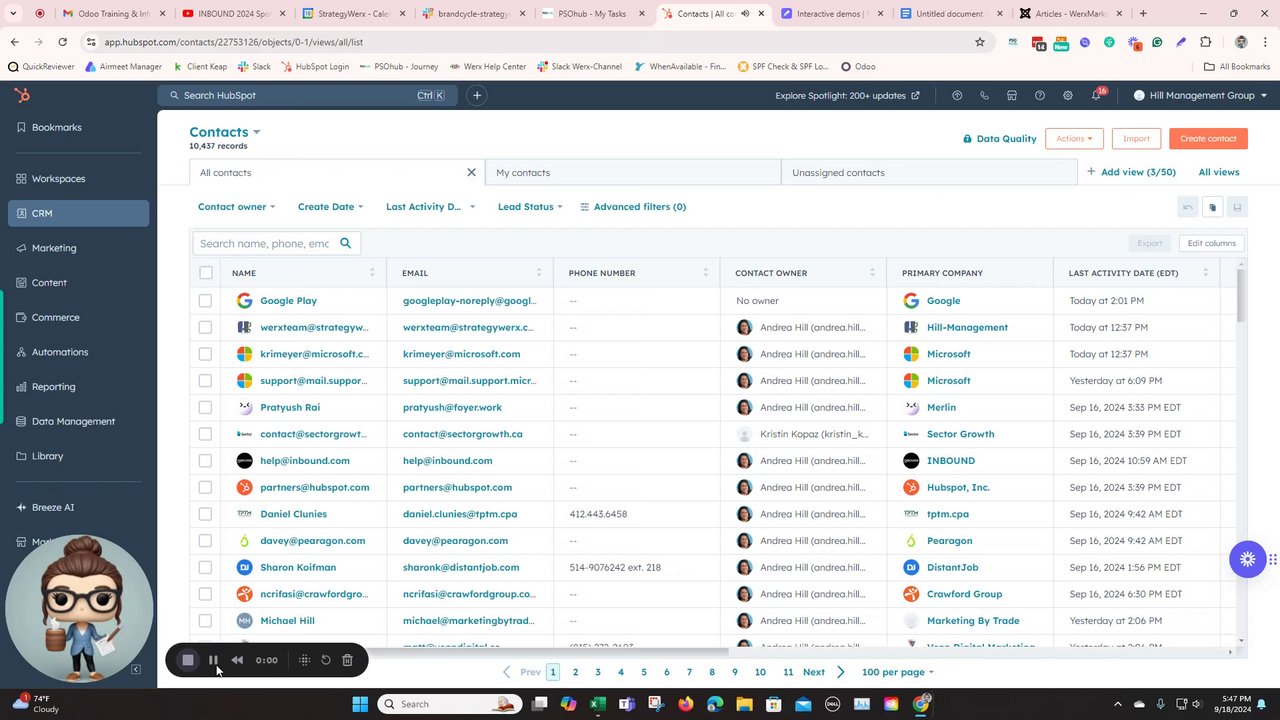Viewport: 1280px width, 720px height.
Task: Click the Search HubSpot field
Action: pos(307,95)
